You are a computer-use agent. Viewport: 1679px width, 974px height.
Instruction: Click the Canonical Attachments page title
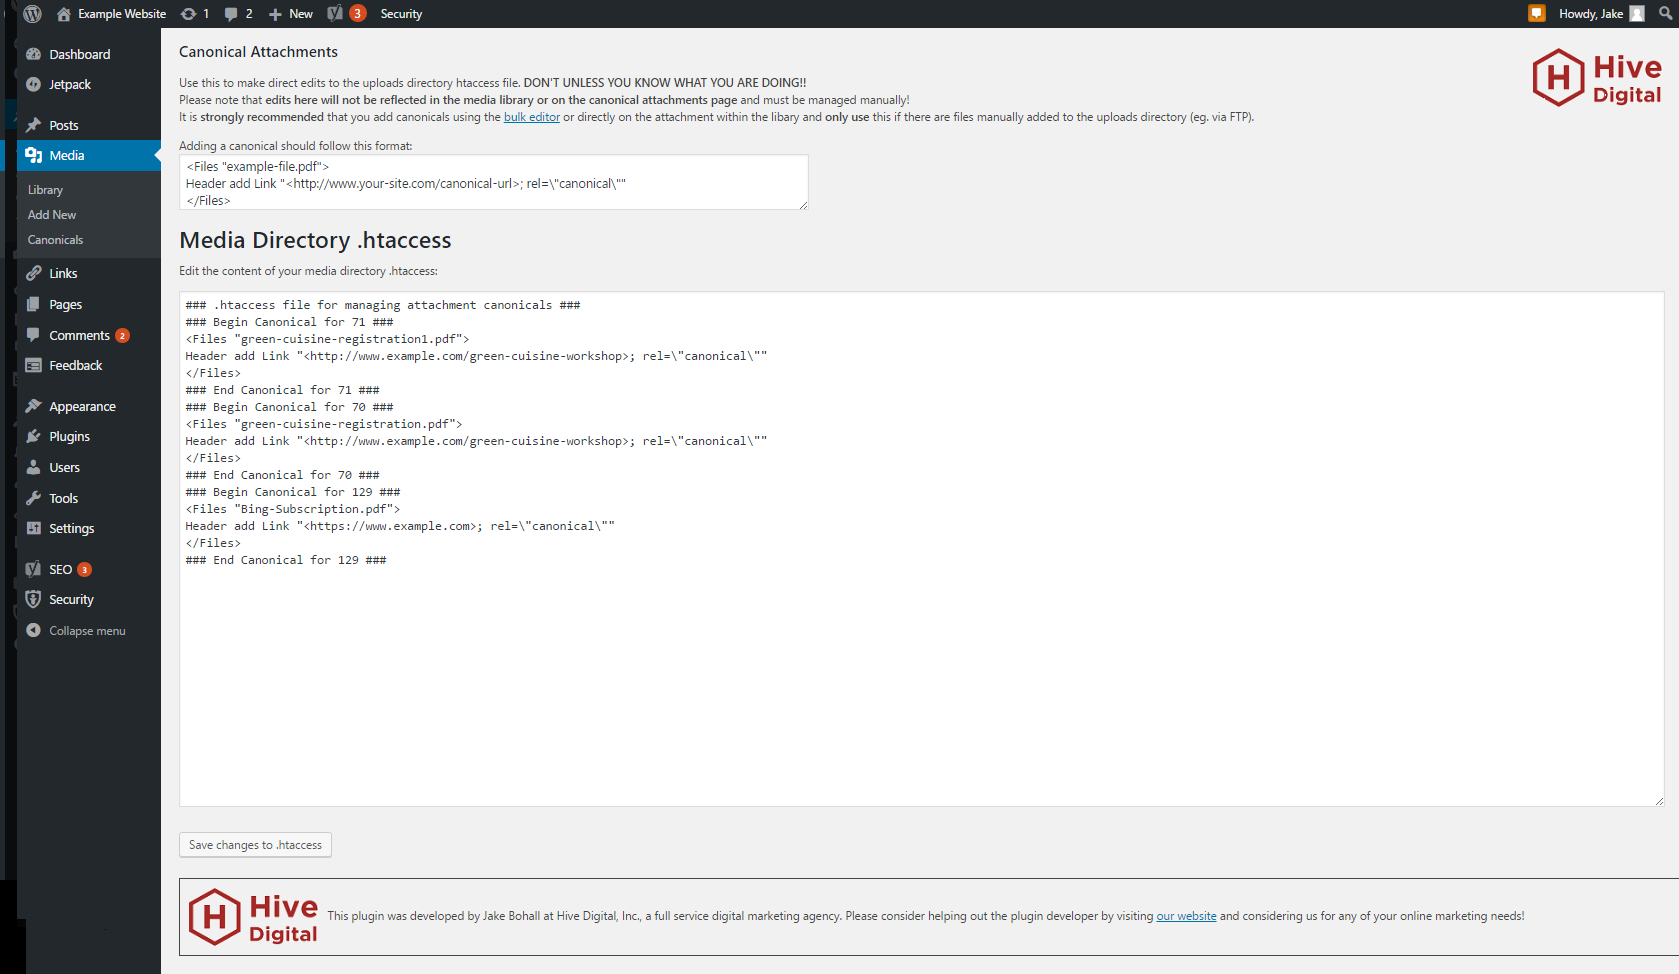tap(258, 52)
